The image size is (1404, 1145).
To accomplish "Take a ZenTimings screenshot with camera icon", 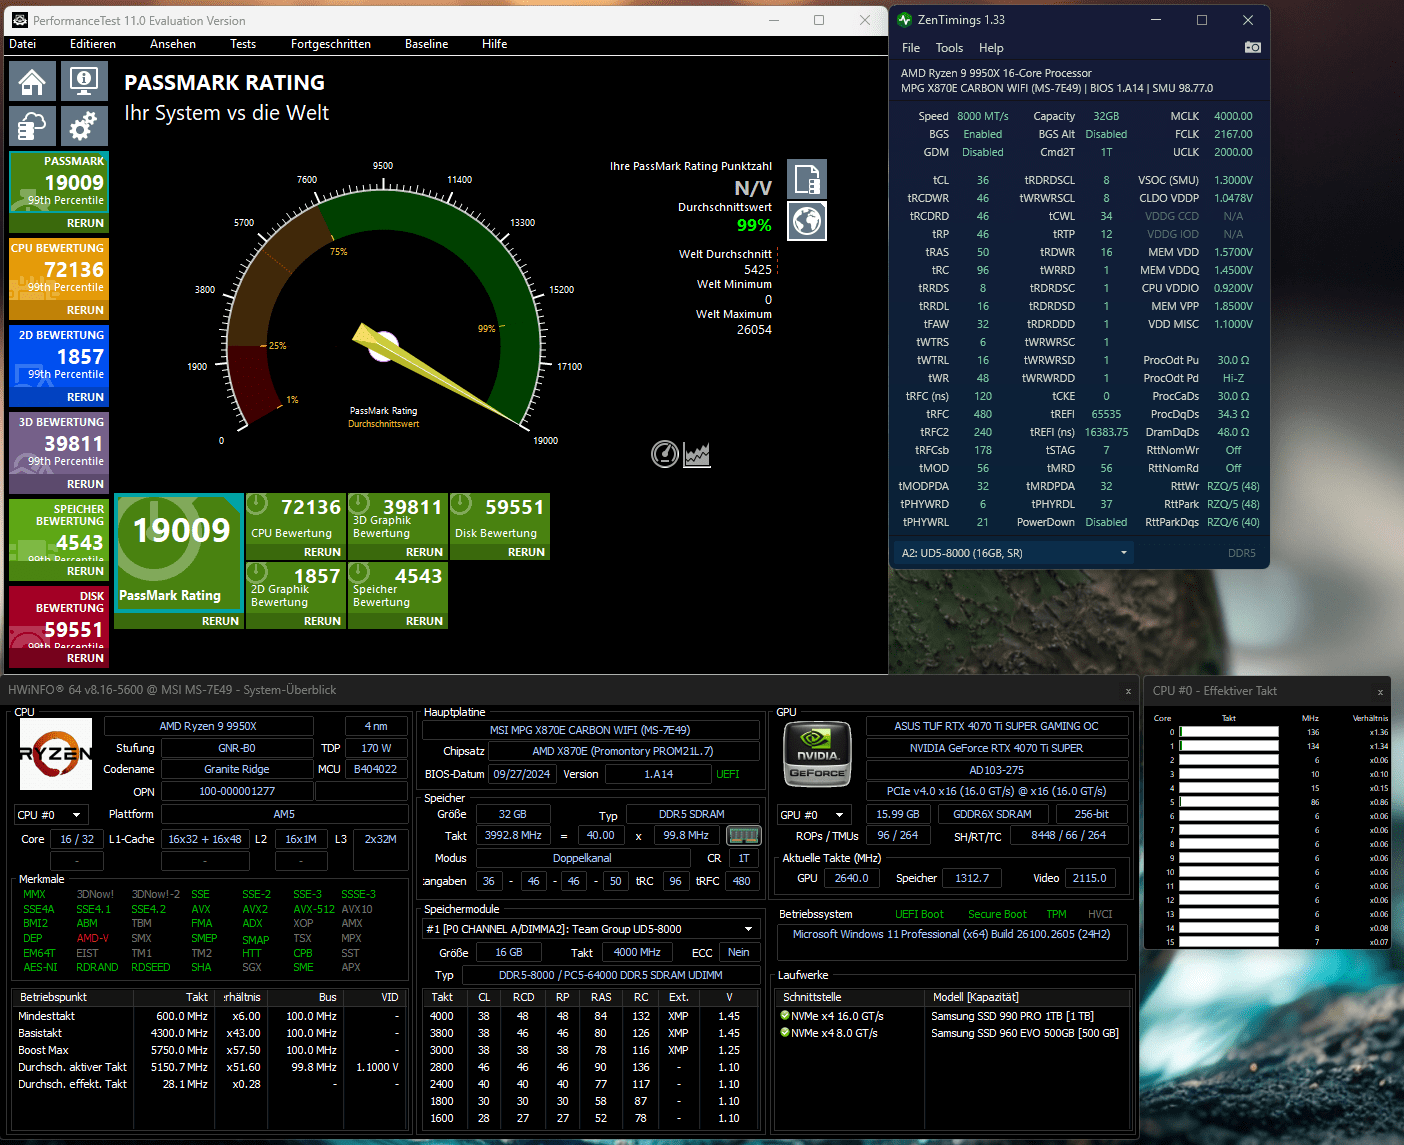I will [1252, 47].
